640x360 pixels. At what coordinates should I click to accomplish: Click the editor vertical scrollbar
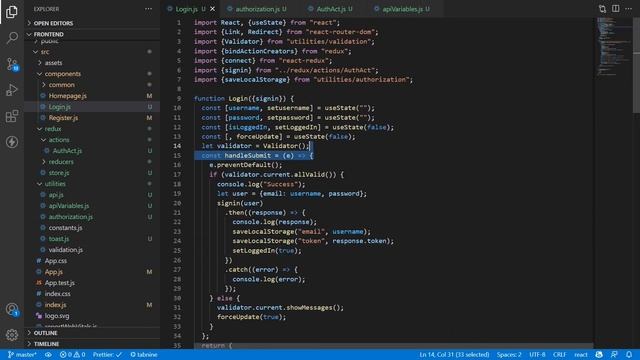click(x=636, y=65)
